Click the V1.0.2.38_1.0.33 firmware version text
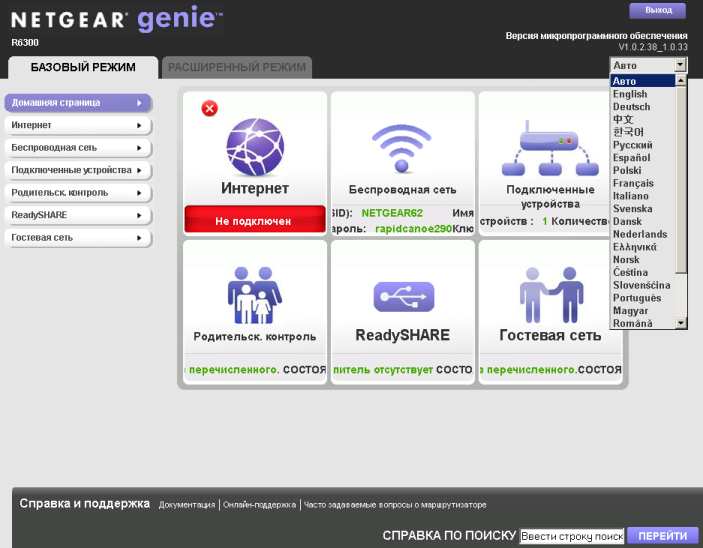 pos(653,47)
